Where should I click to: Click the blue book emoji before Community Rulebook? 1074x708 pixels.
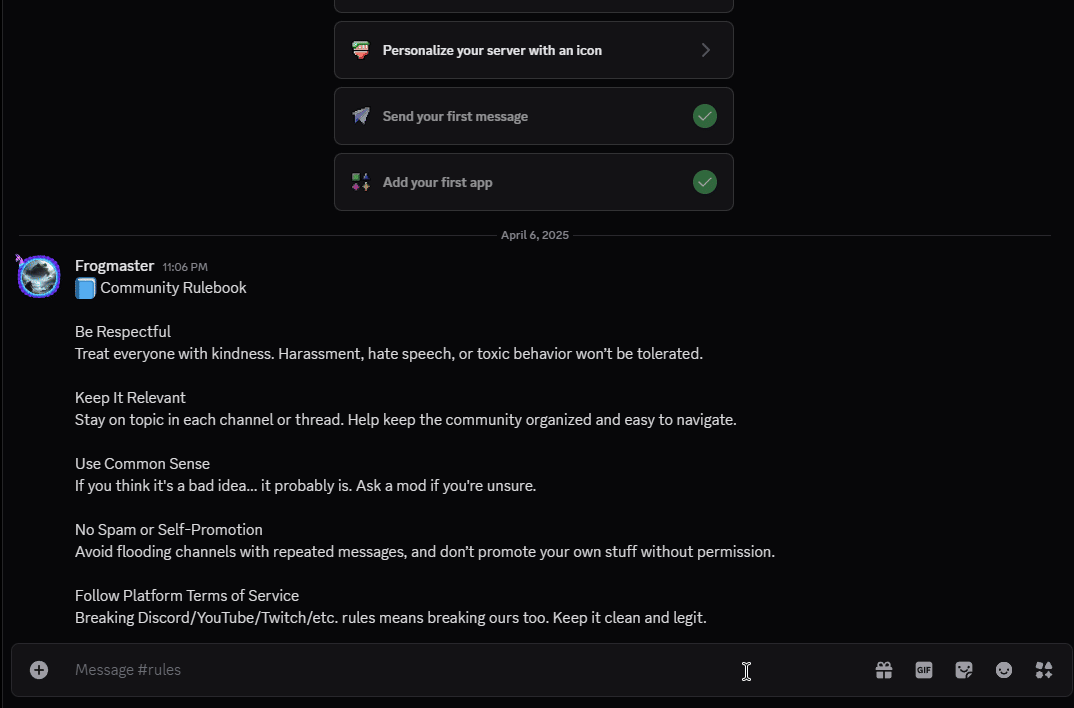pyautogui.click(x=86, y=288)
